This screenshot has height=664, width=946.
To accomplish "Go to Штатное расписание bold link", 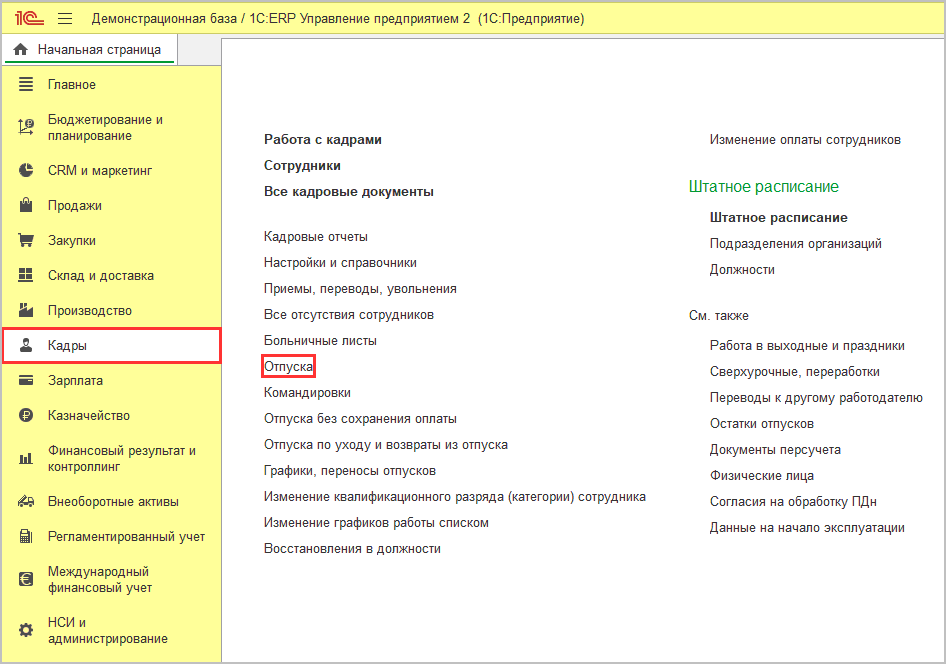I will point(778,217).
